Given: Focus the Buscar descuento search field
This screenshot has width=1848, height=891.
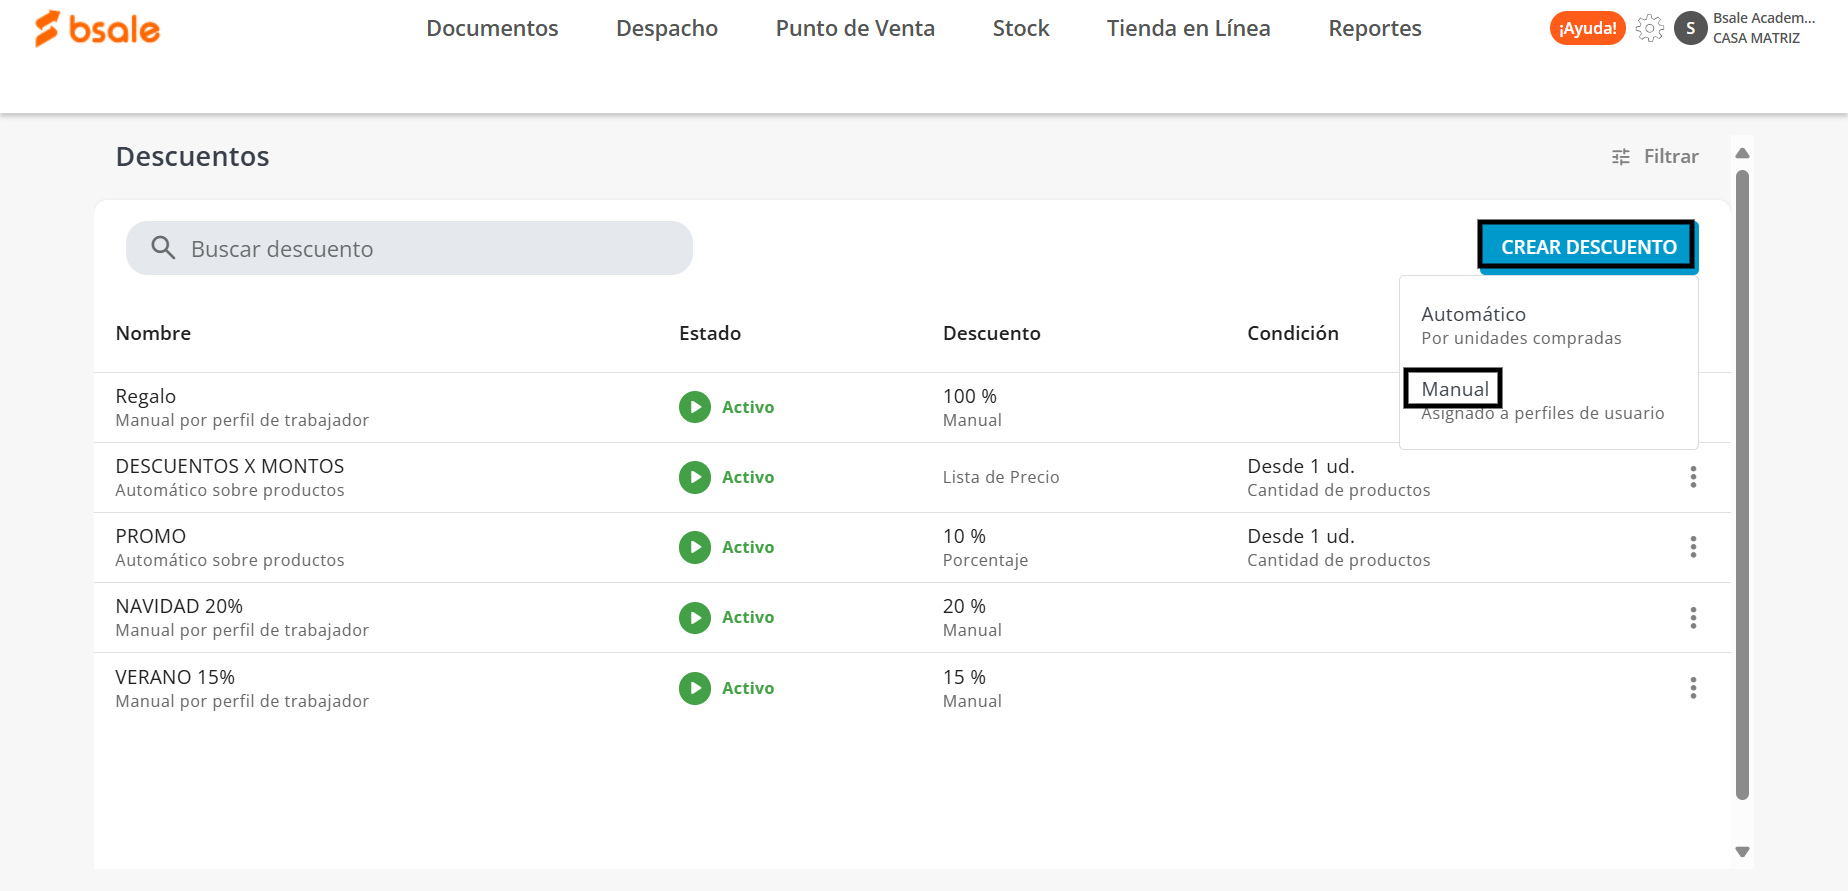Looking at the screenshot, I should click(x=409, y=248).
